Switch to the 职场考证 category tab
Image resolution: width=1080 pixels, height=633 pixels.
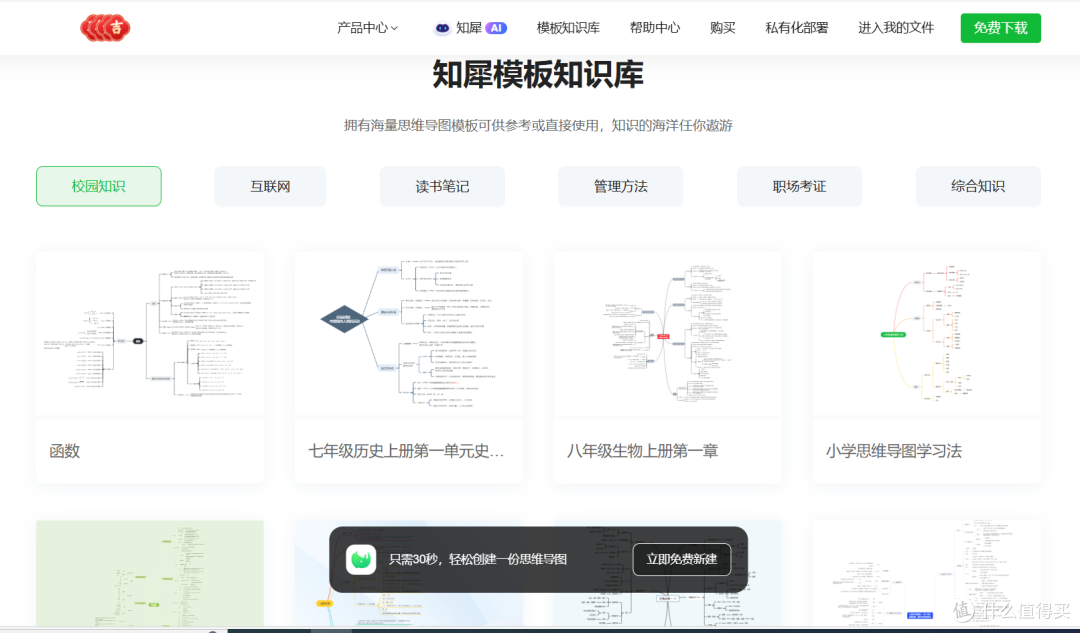799,186
